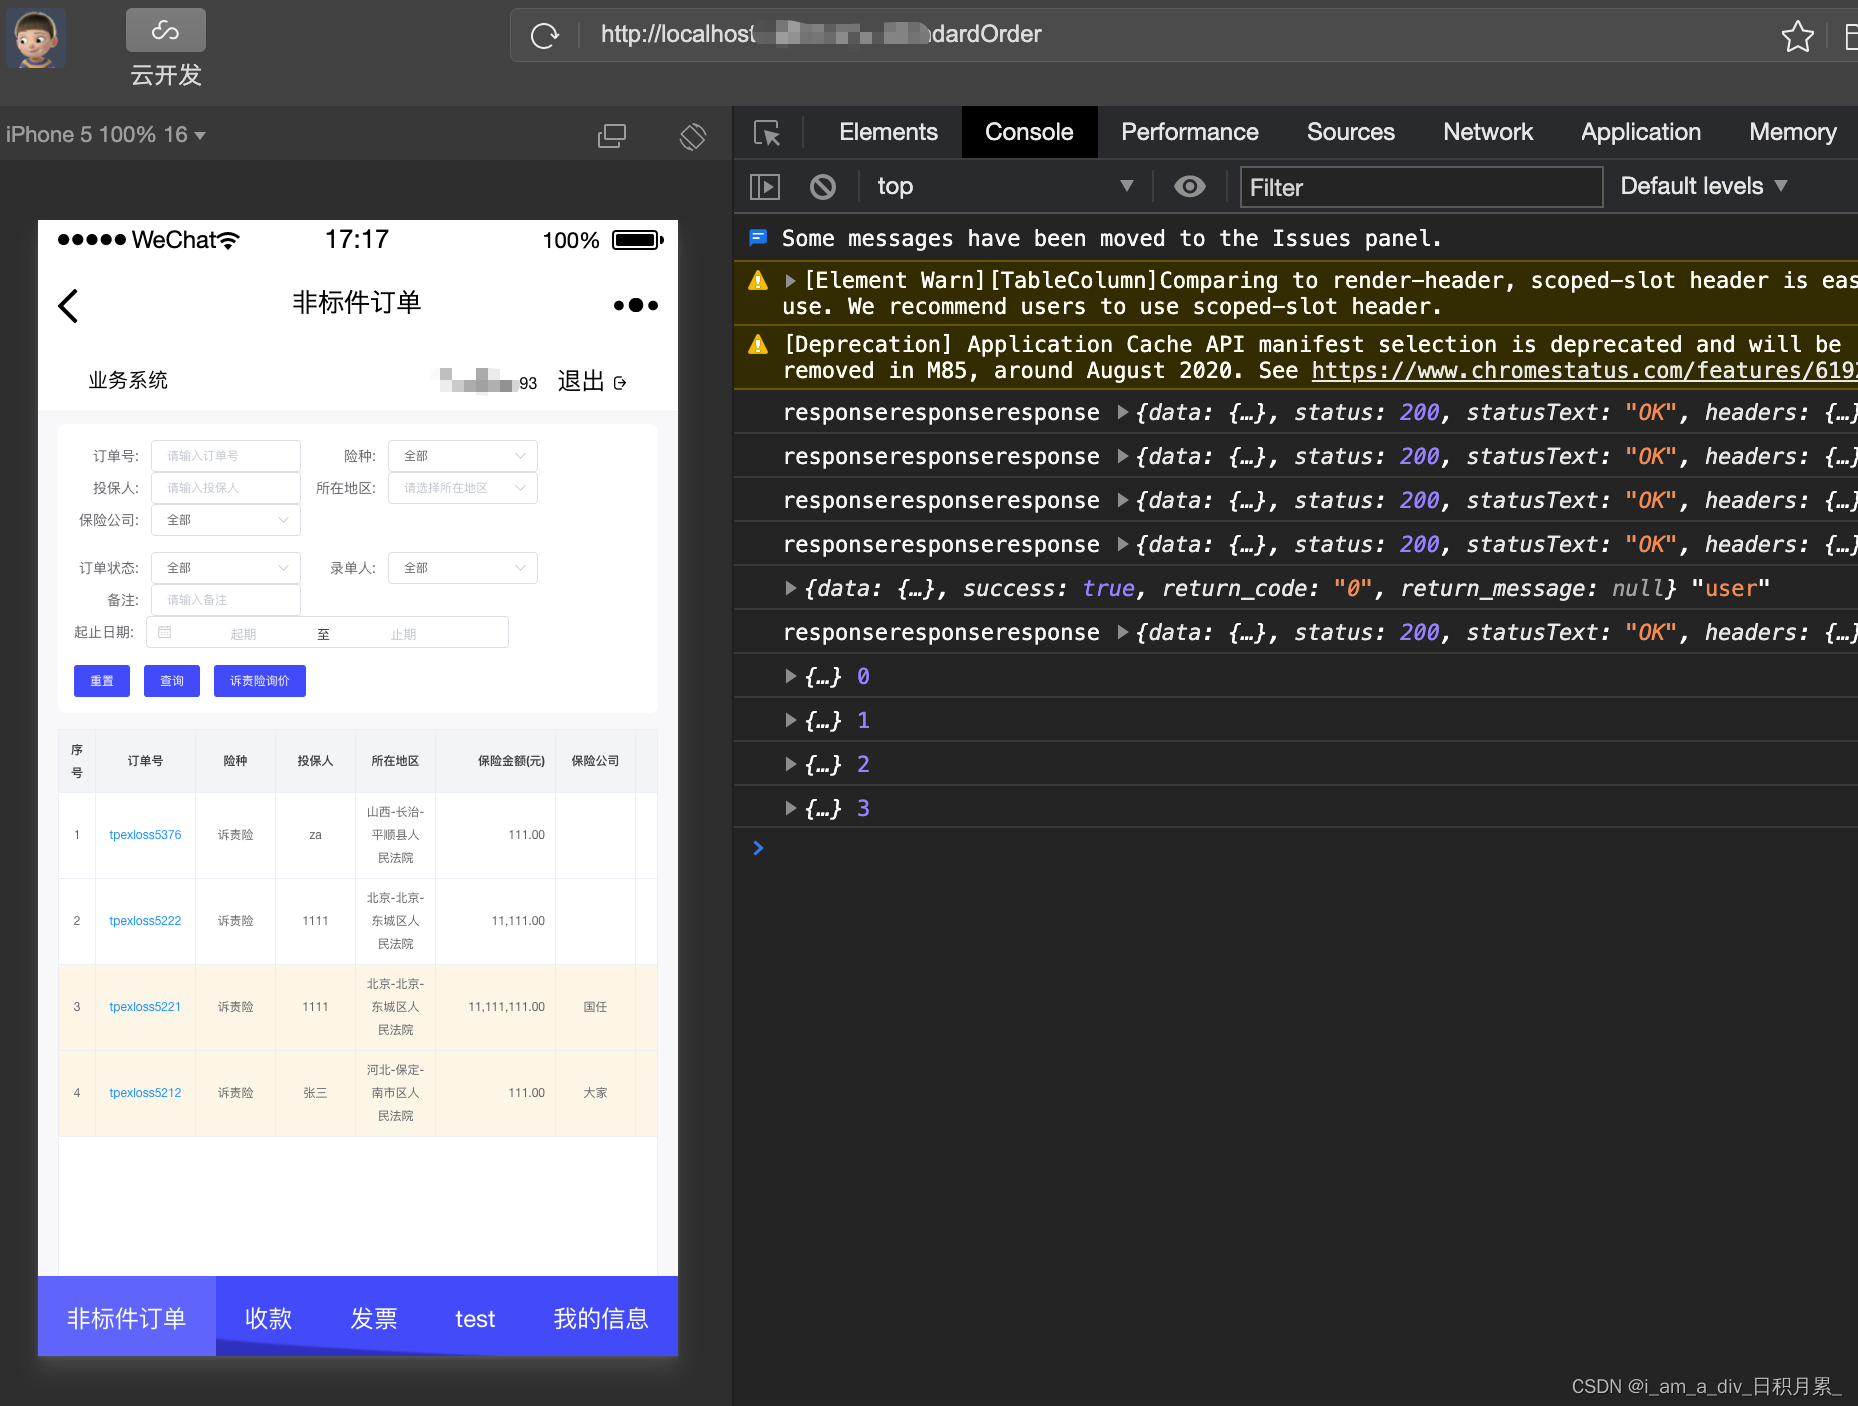This screenshot has width=1858, height=1406.
Task: Click the browser URL address bar
Action: pyautogui.click(x=1180, y=35)
